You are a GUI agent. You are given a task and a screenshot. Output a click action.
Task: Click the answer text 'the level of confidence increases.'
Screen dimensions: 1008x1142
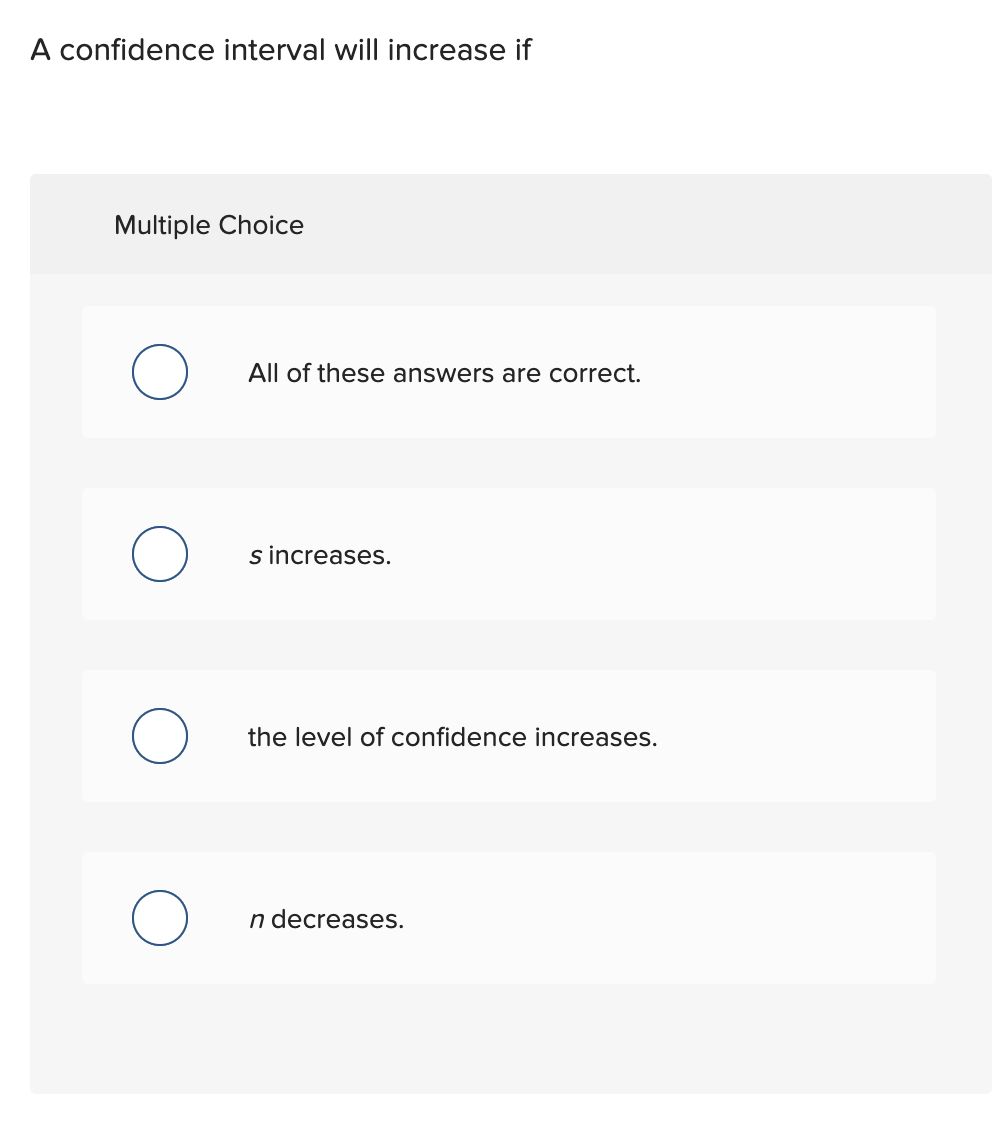click(x=452, y=737)
